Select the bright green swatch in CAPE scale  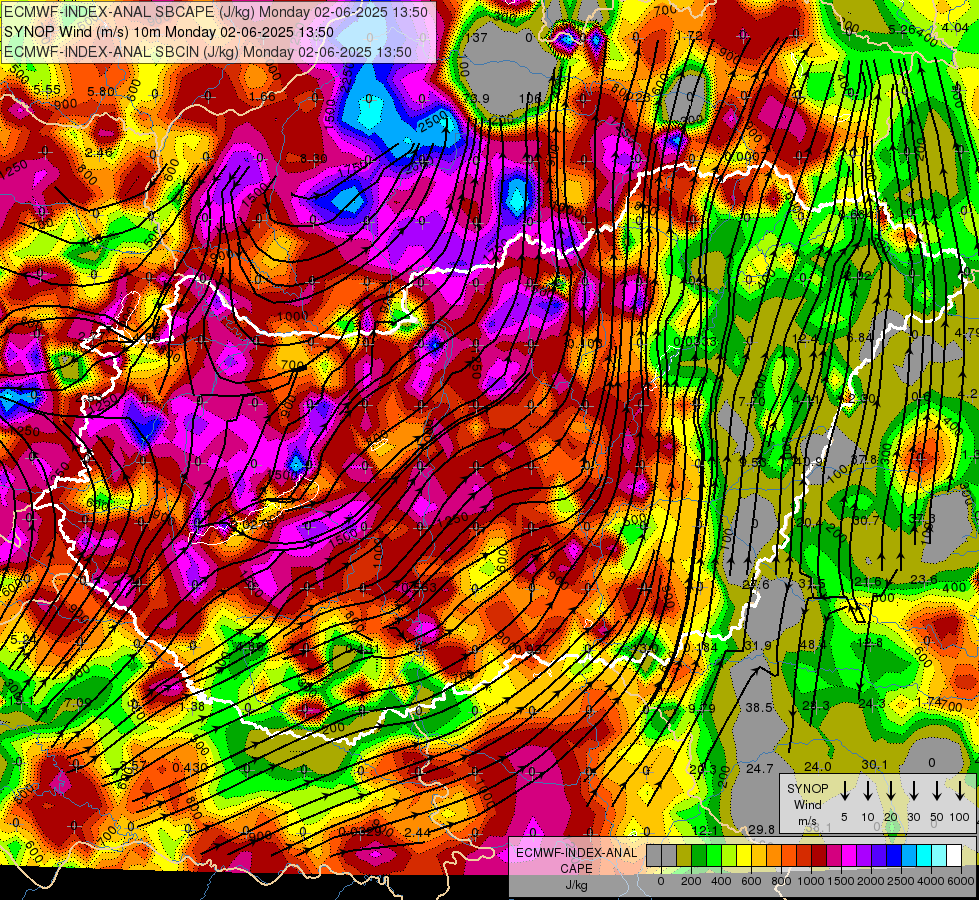(x=714, y=855)
